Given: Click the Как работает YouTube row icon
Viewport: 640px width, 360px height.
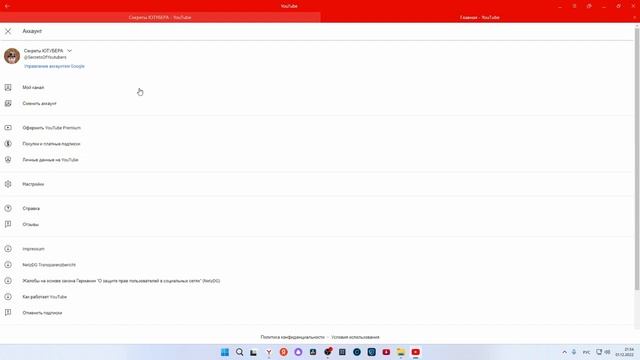Looking at the screenshot, I should 8,297.
